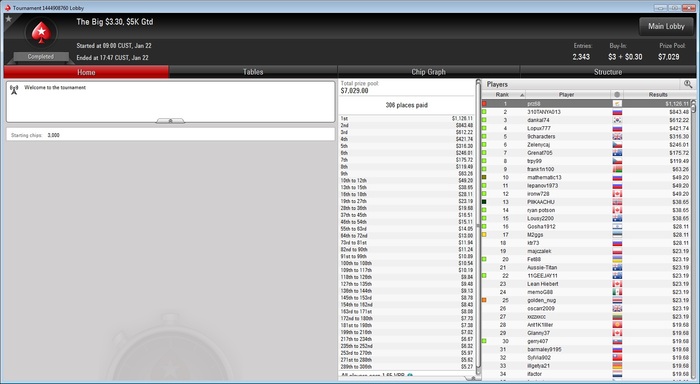Switch to the Home tab
The height and width of the screenshot is (384, 700).
86,72
